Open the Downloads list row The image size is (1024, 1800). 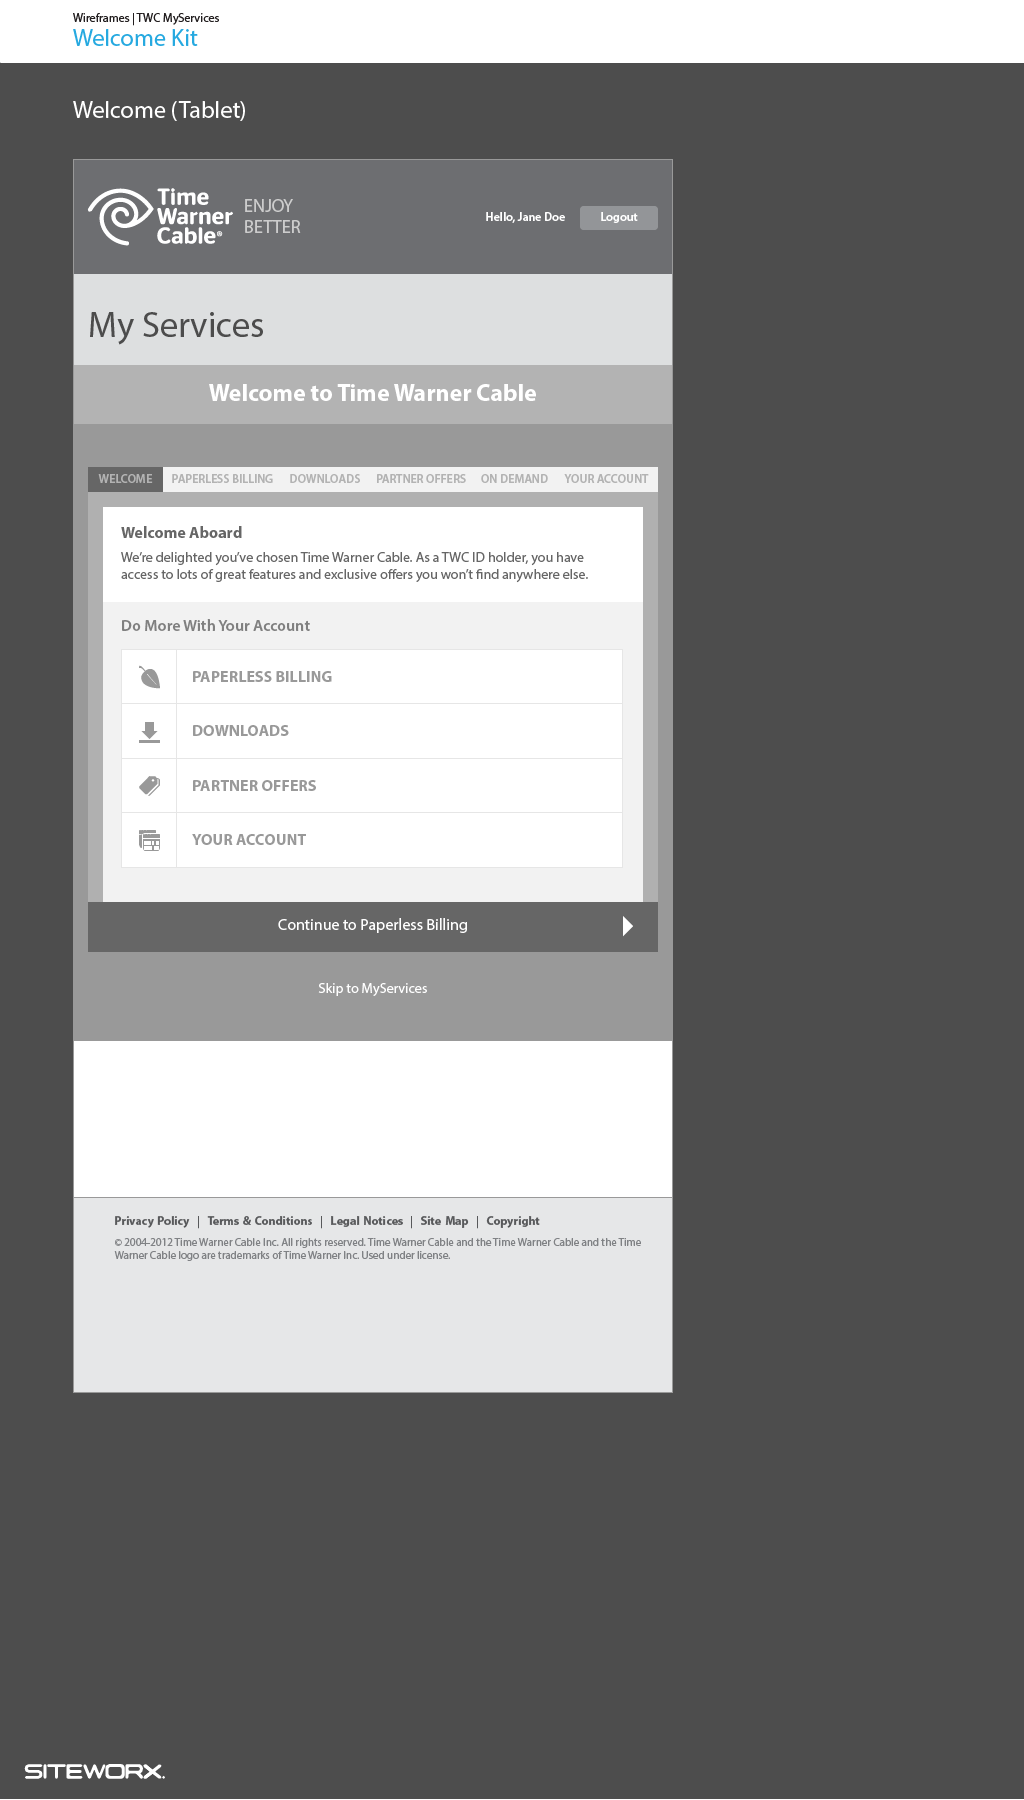[x=372, y=731]
